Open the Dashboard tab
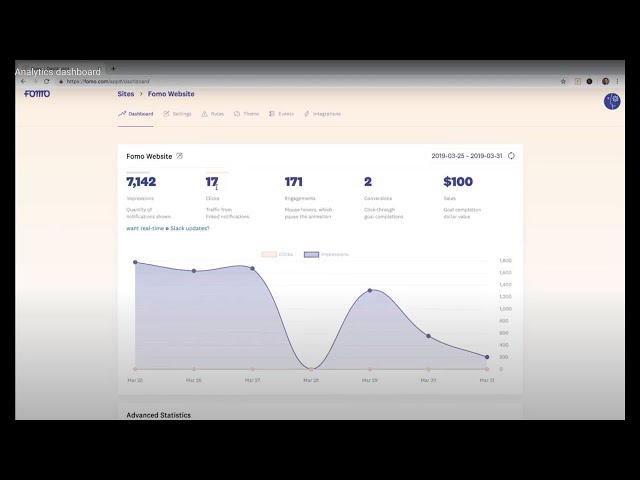This screenshot has height=480, width=640. (x=136, y=114)
